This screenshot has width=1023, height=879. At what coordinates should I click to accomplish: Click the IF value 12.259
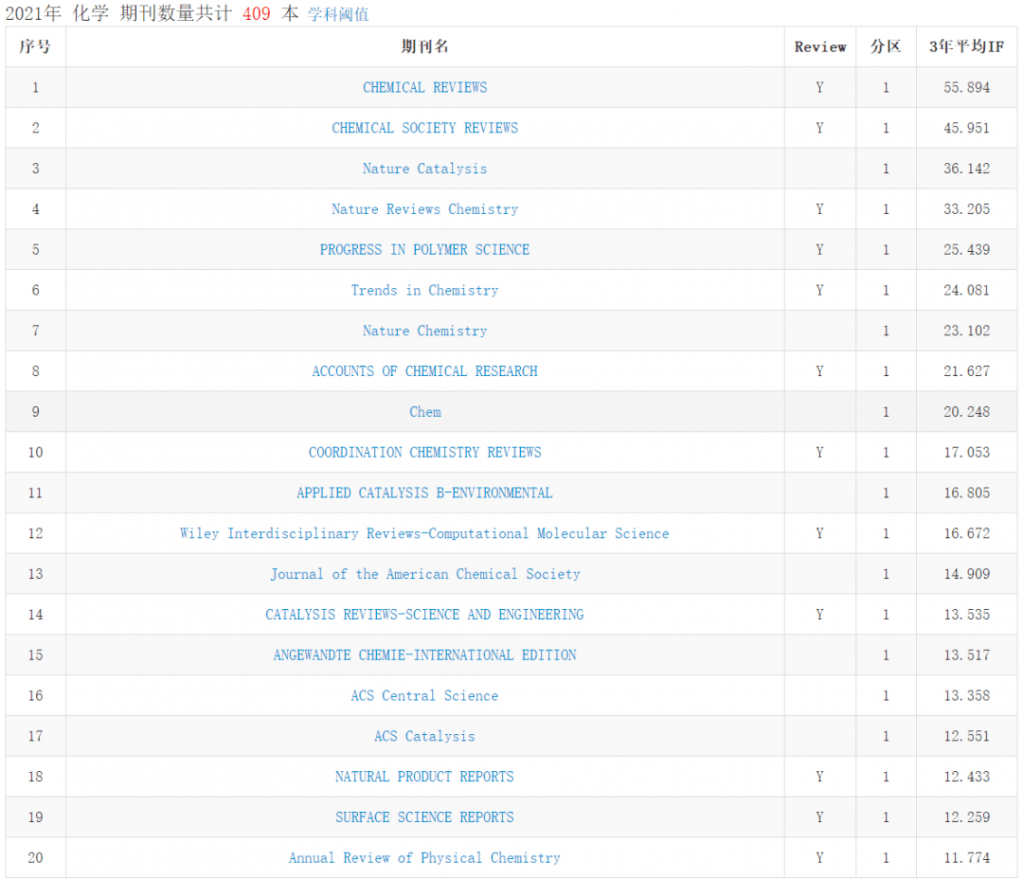click(x=966, y=817)
